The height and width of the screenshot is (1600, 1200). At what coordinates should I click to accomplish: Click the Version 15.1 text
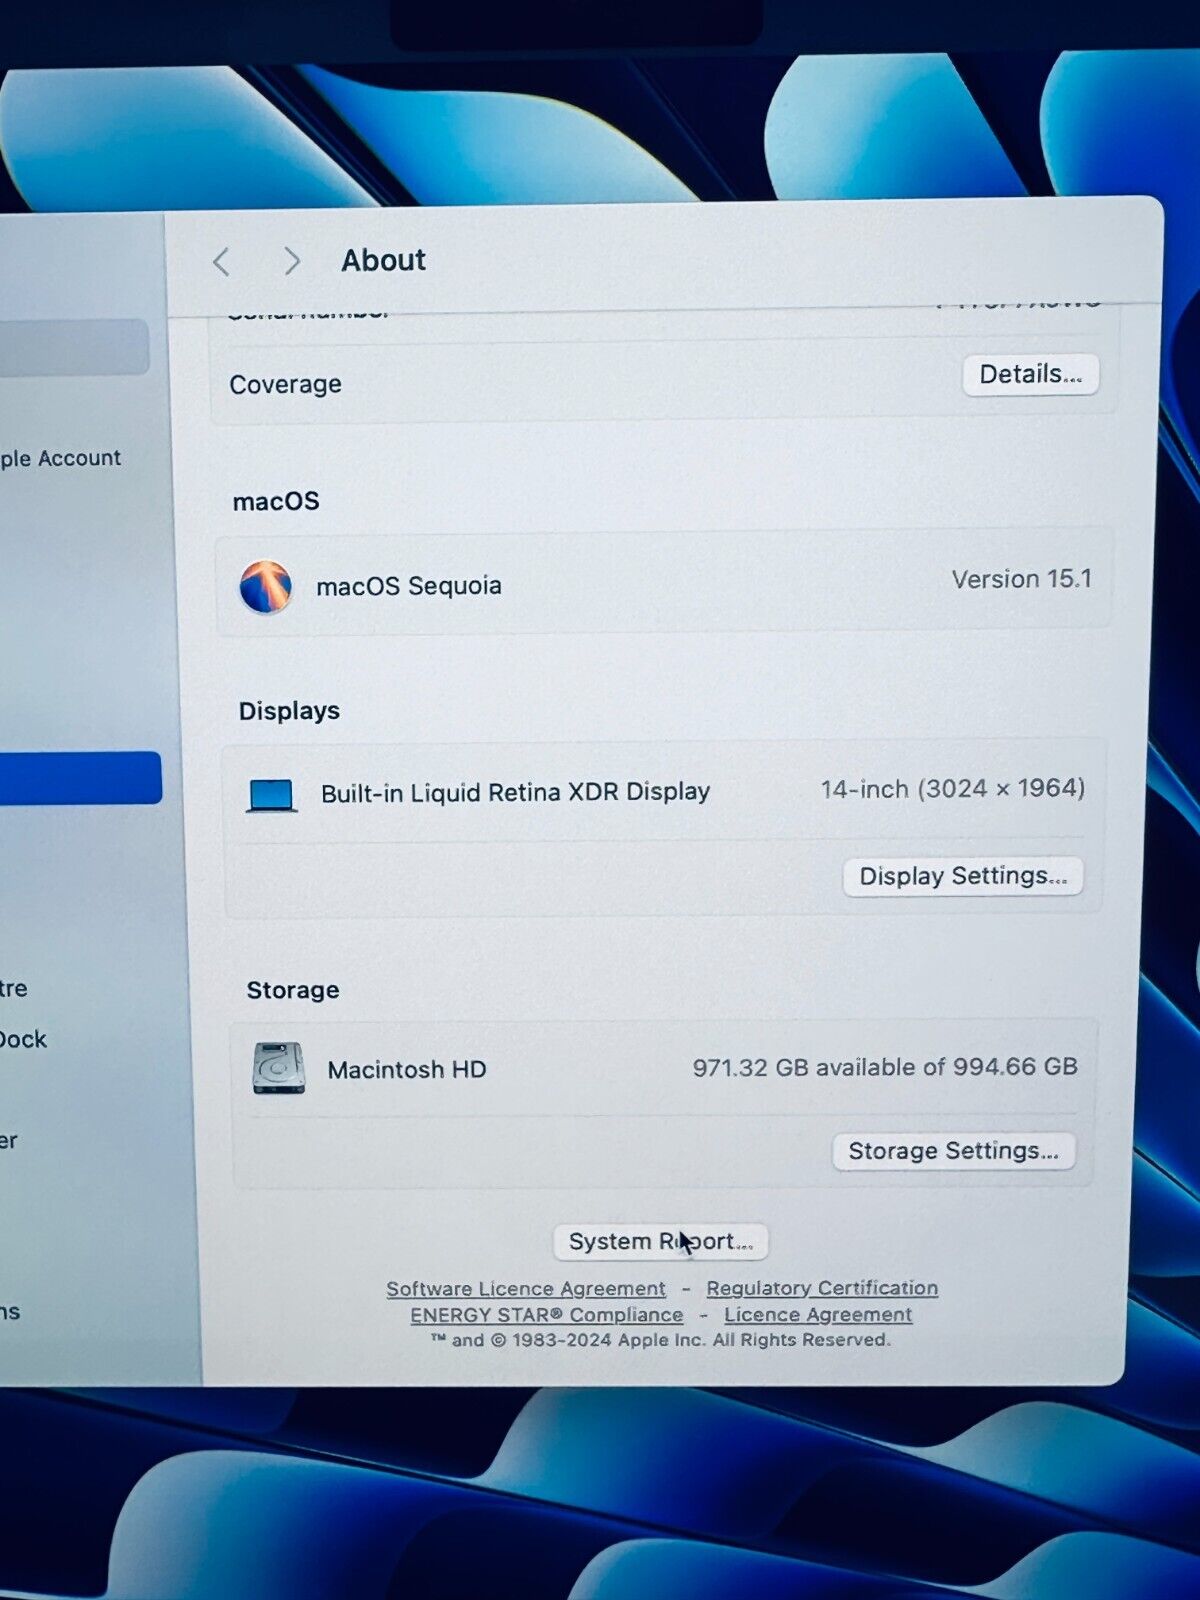tap(1021, 580)
